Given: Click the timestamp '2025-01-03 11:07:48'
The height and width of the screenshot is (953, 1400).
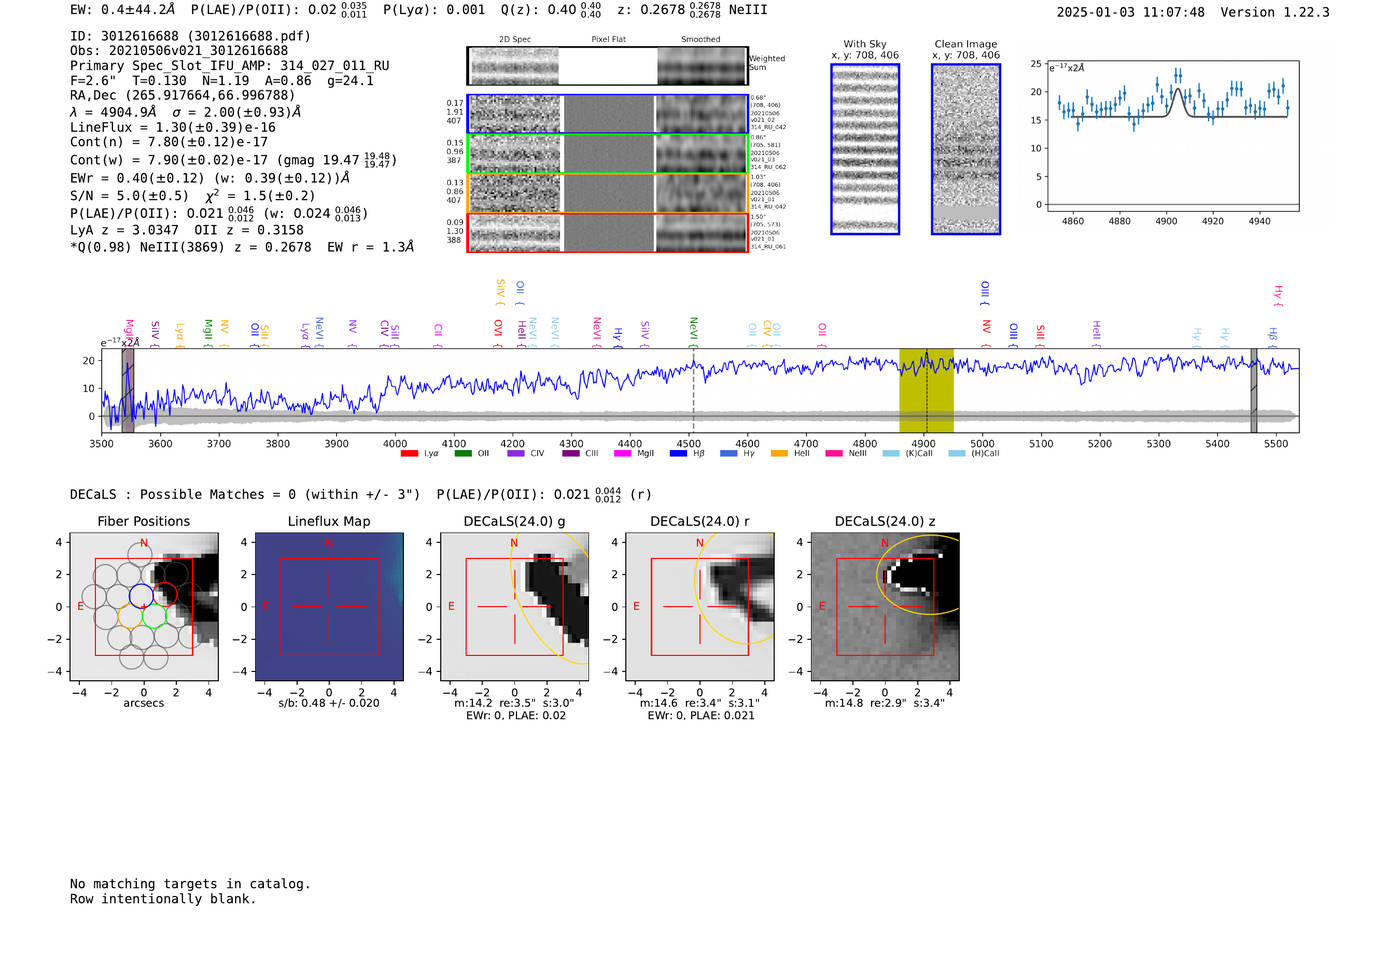Looking at the screenshot, I should (x=1131, y=12).
